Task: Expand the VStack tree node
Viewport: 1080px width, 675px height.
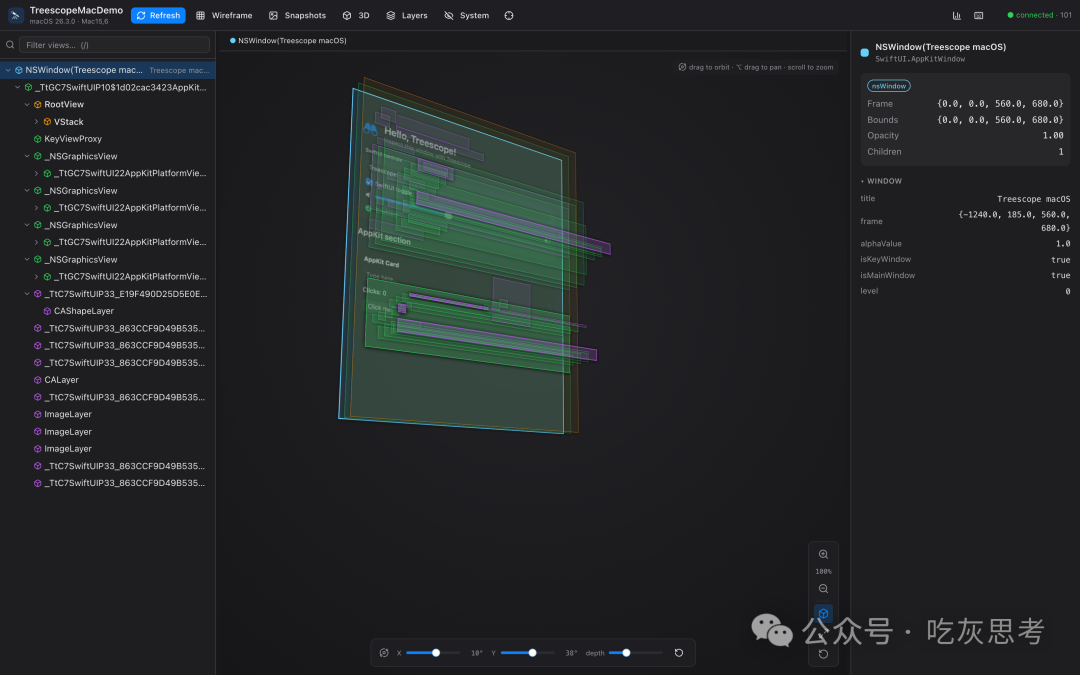Action: point(37,122)
